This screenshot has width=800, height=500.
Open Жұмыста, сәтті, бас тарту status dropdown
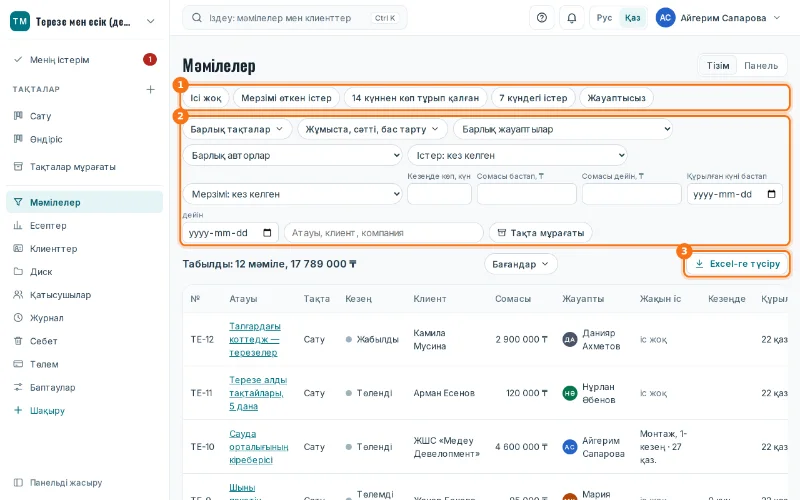coord(372,129)
